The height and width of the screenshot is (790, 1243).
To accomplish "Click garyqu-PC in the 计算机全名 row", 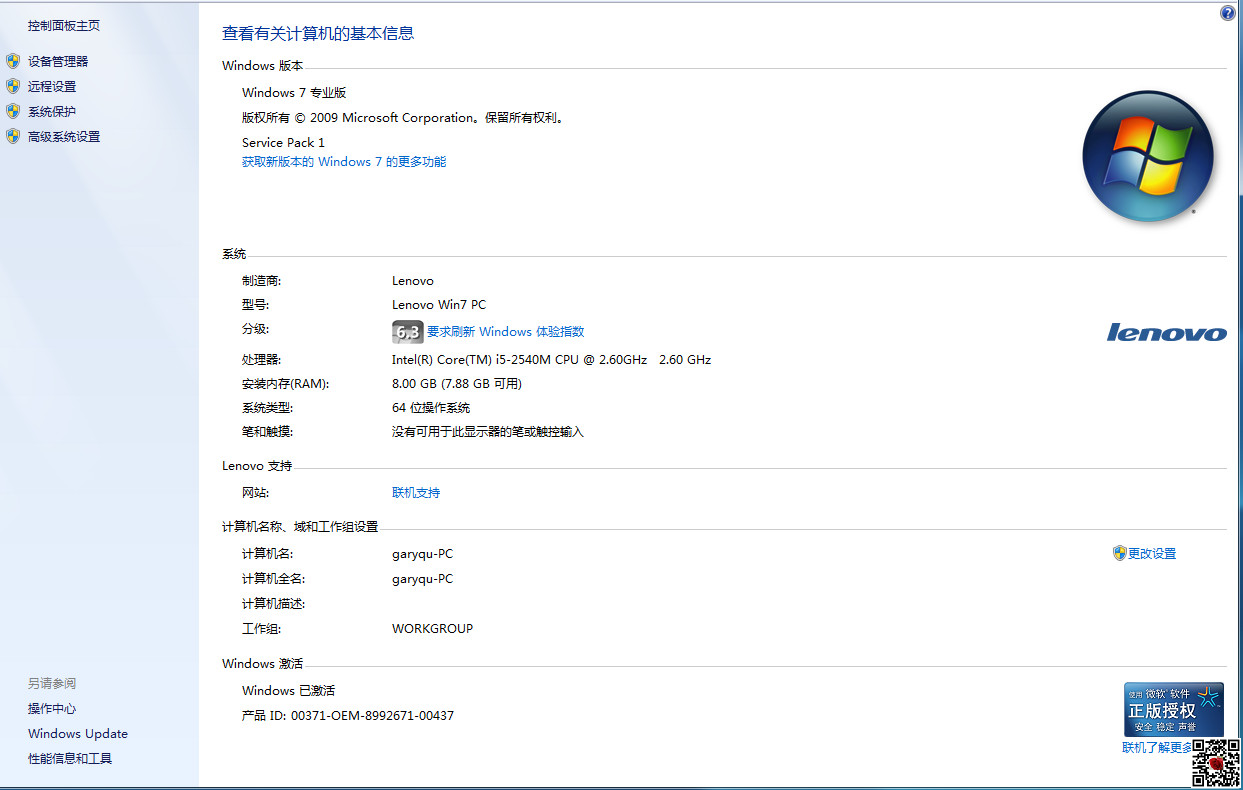I will [x=422, y=579].
